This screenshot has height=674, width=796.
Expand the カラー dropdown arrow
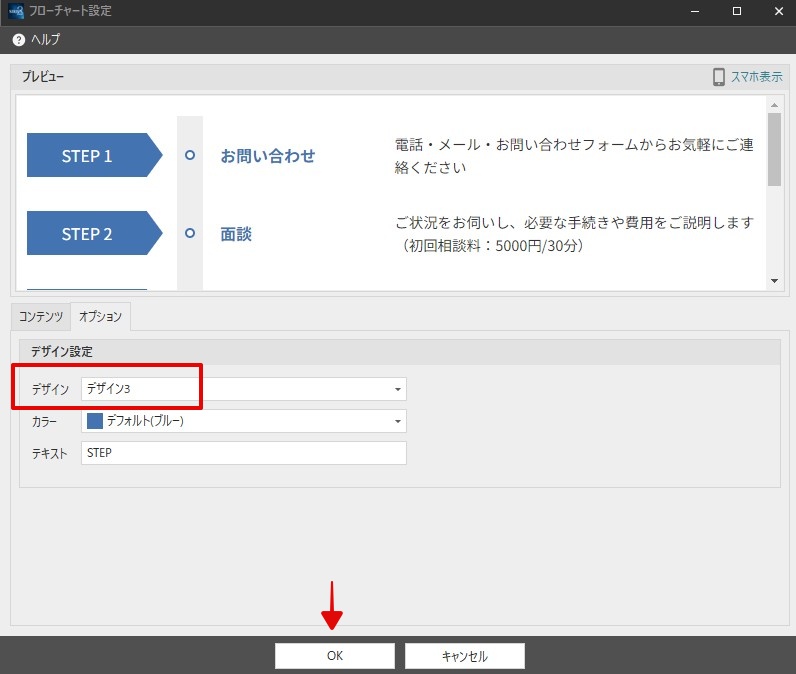click(x=397, y=421)
